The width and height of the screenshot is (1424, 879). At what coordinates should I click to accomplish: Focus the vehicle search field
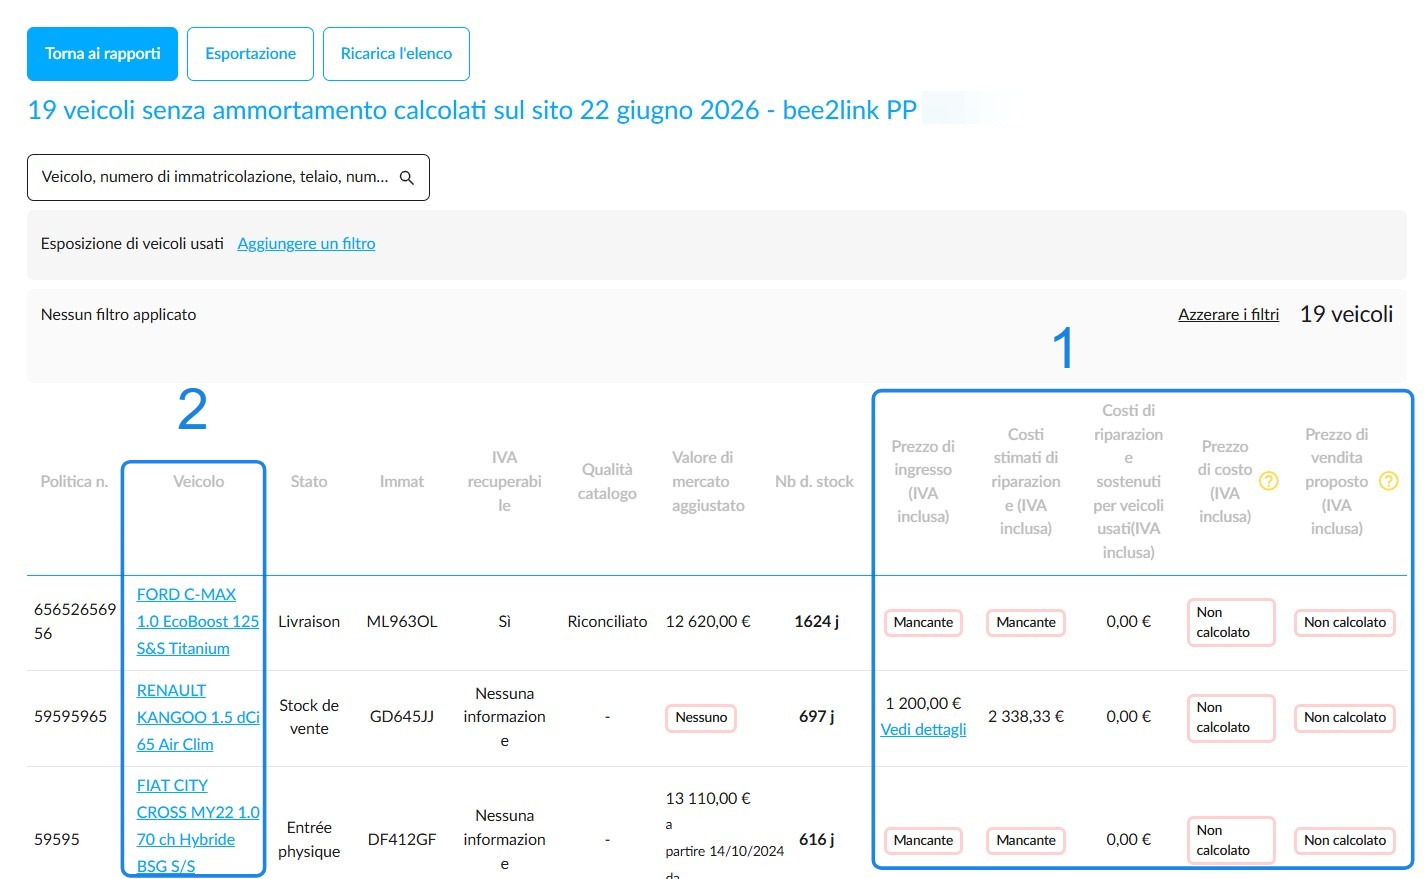coord(228,177)
